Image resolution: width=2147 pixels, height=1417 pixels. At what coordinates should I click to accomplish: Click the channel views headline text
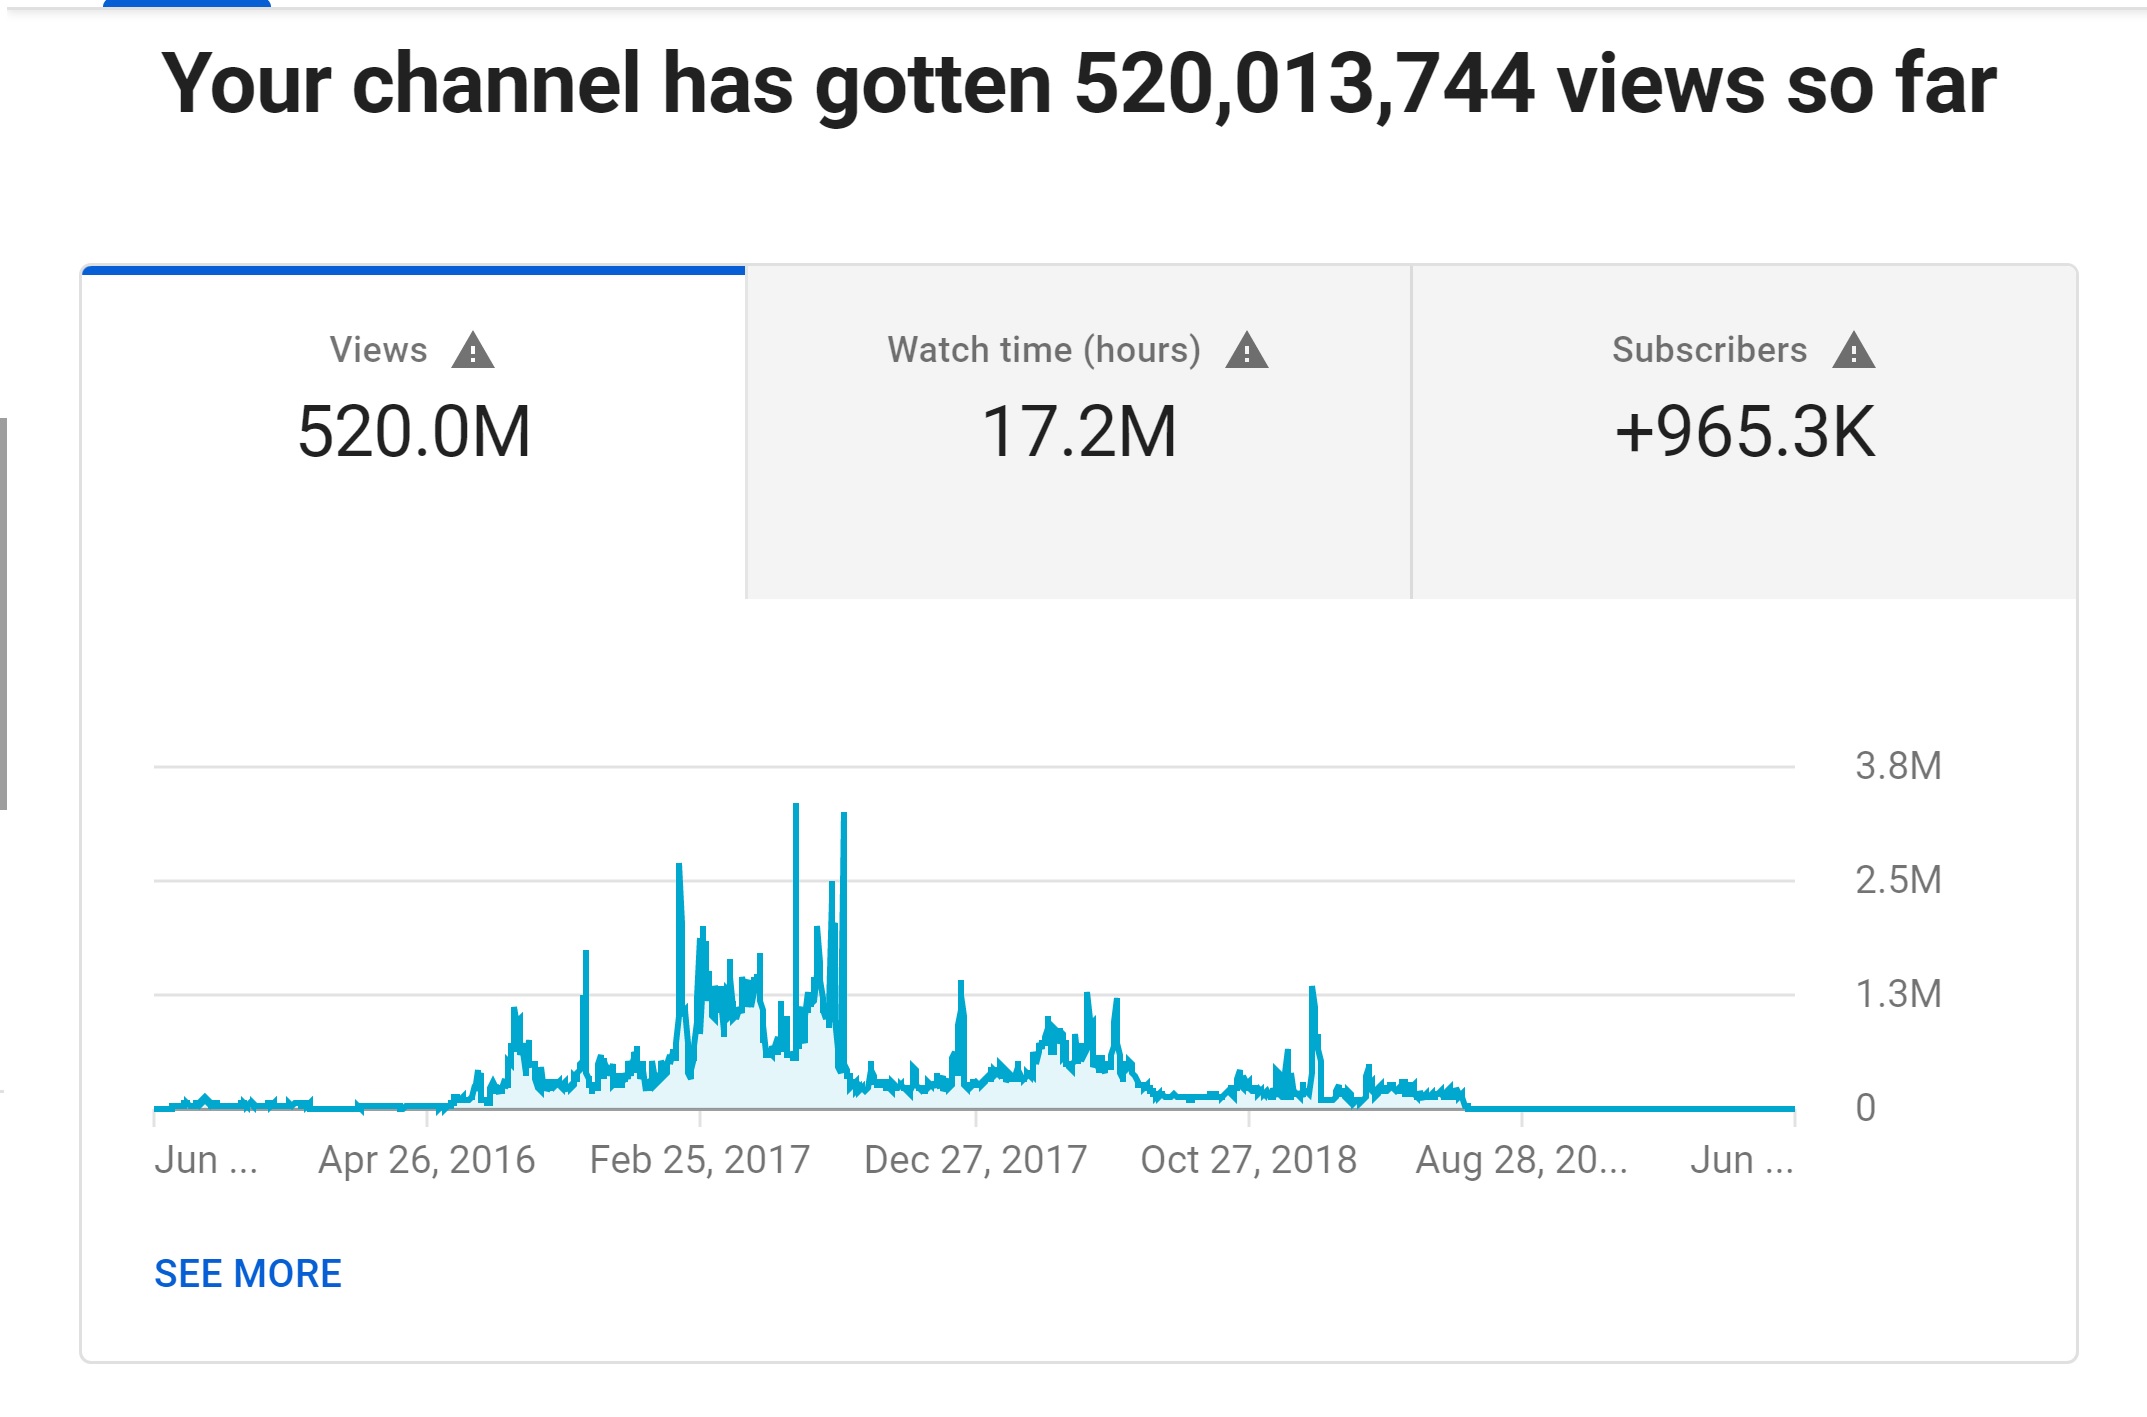click(x=1078, y=84)
